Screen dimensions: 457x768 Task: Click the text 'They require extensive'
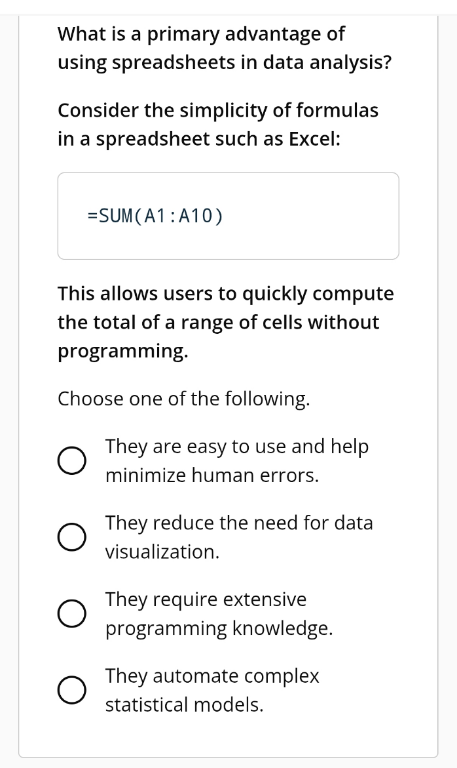click(x=206, y=600)
